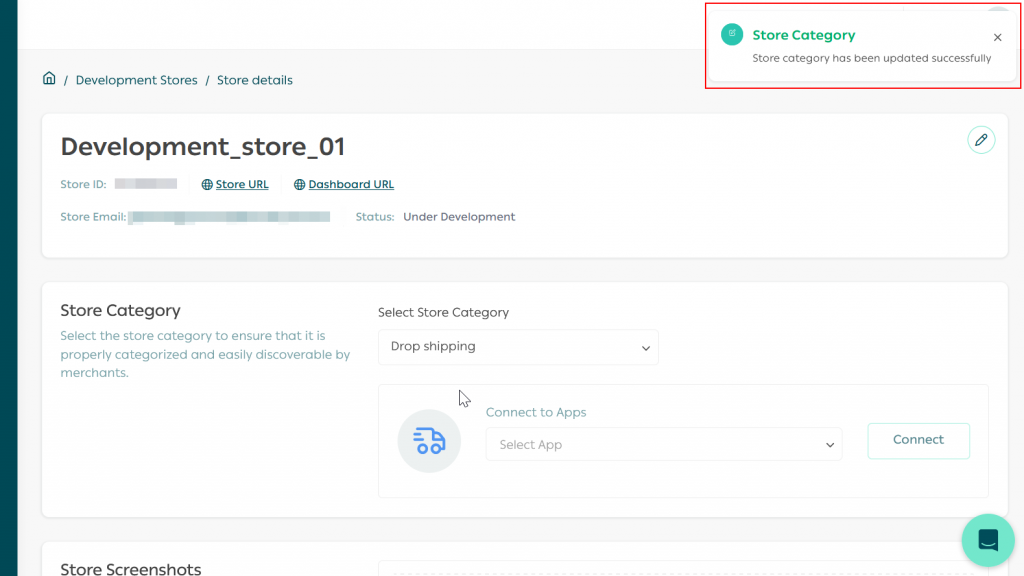The width and height of the screenshot is (1024, 576).
Task: Click globe icon beside Store URL
Action: pyautogui.click(x=207, y=185)
